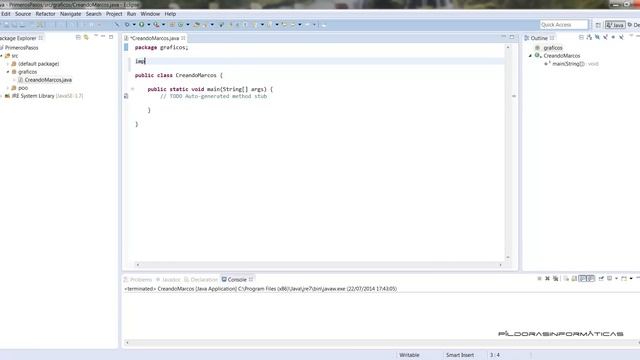Open the Navigate menu
Viewport: 640px width, 360px height.
click(x=70, y=13)
